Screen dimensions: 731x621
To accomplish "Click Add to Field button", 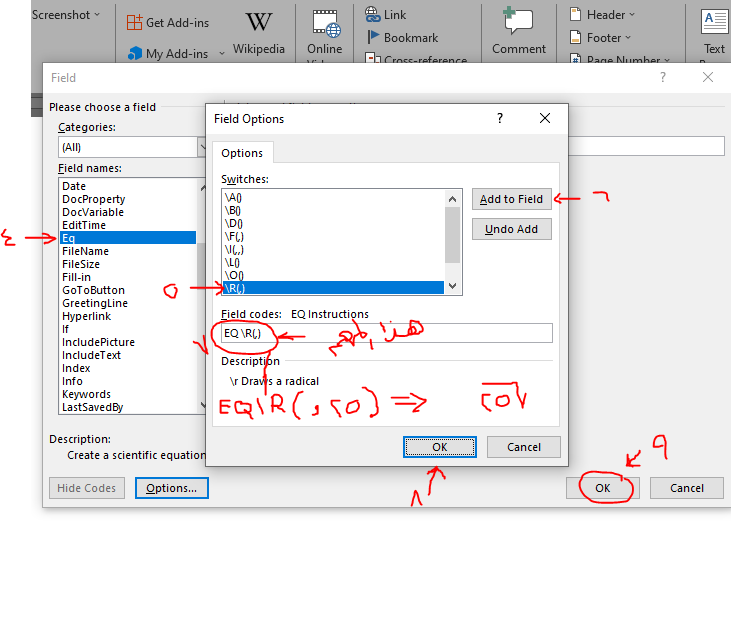I will coord(511,199).
